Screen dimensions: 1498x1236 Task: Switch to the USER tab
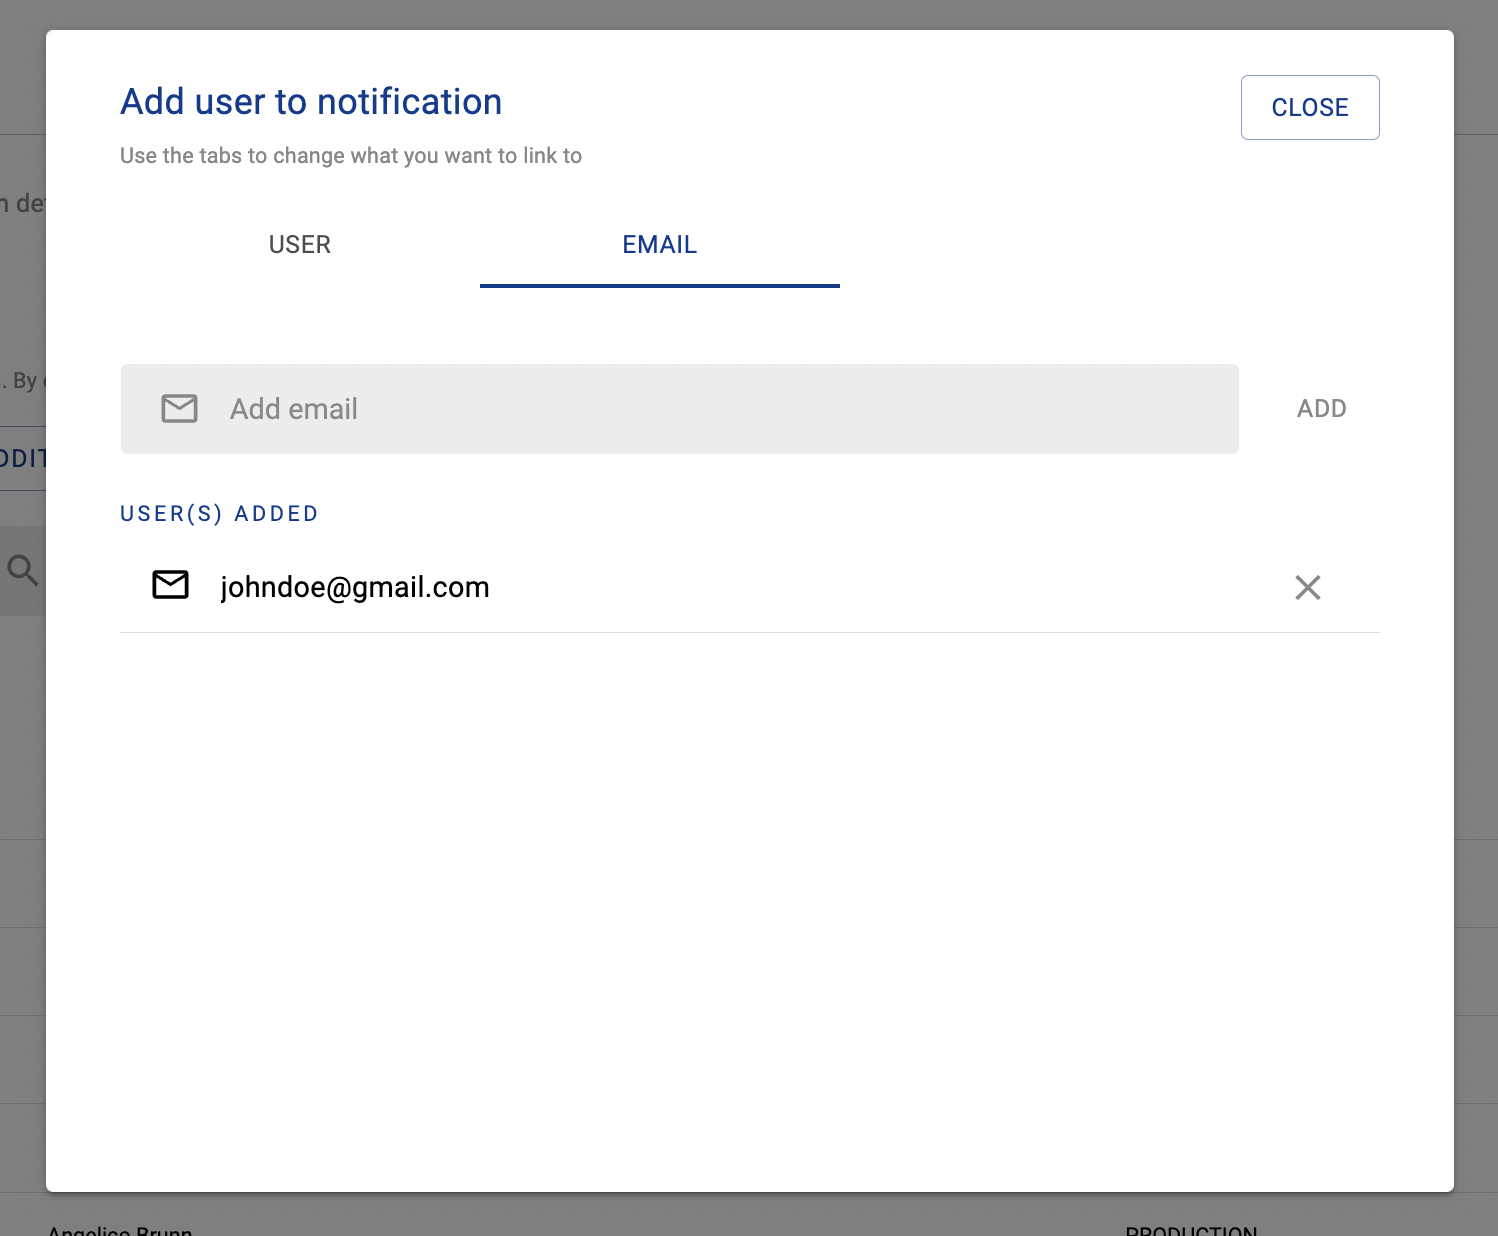299,245
